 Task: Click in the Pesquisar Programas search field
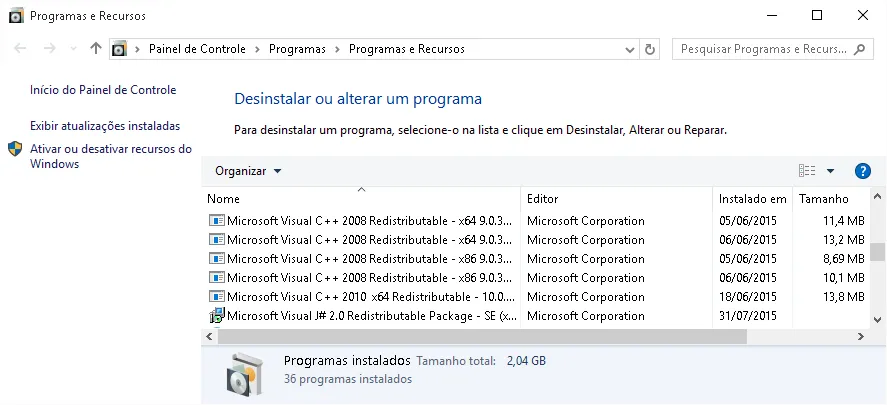pyautogui.click(x=764, y=49)
